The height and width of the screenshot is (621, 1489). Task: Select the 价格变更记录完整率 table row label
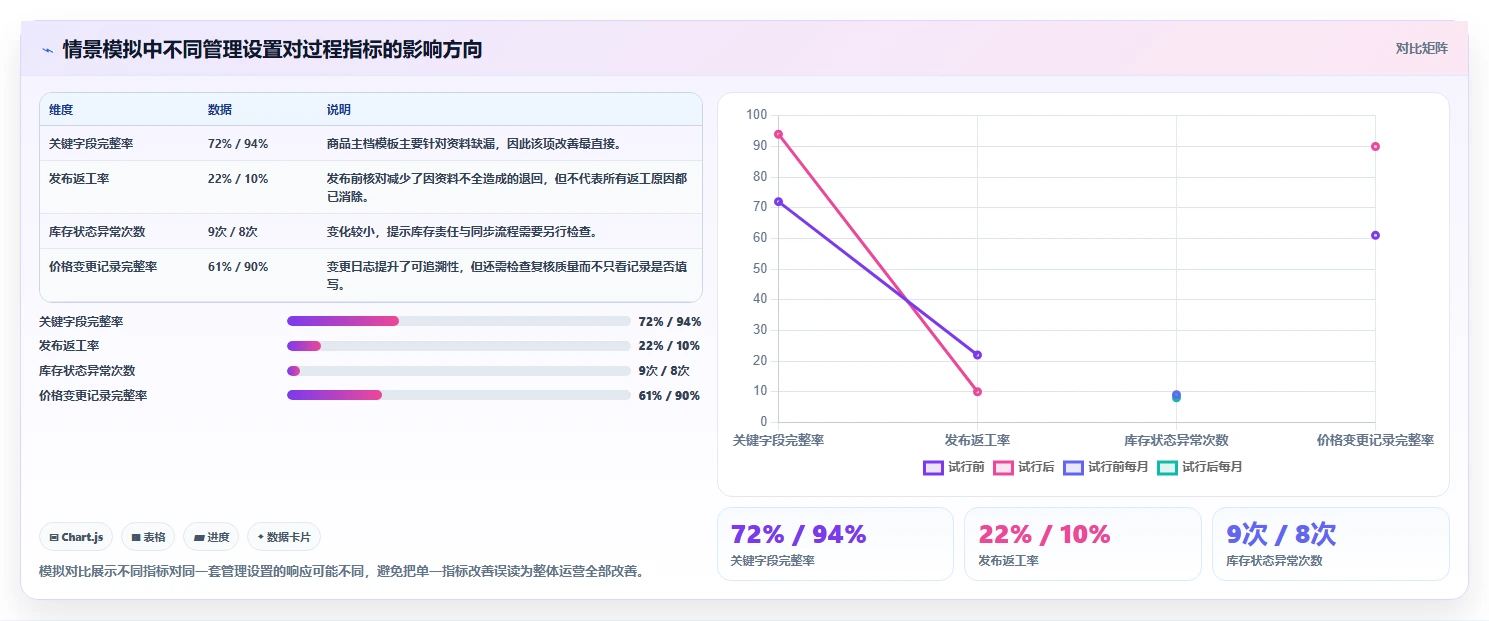pos(103,267)
